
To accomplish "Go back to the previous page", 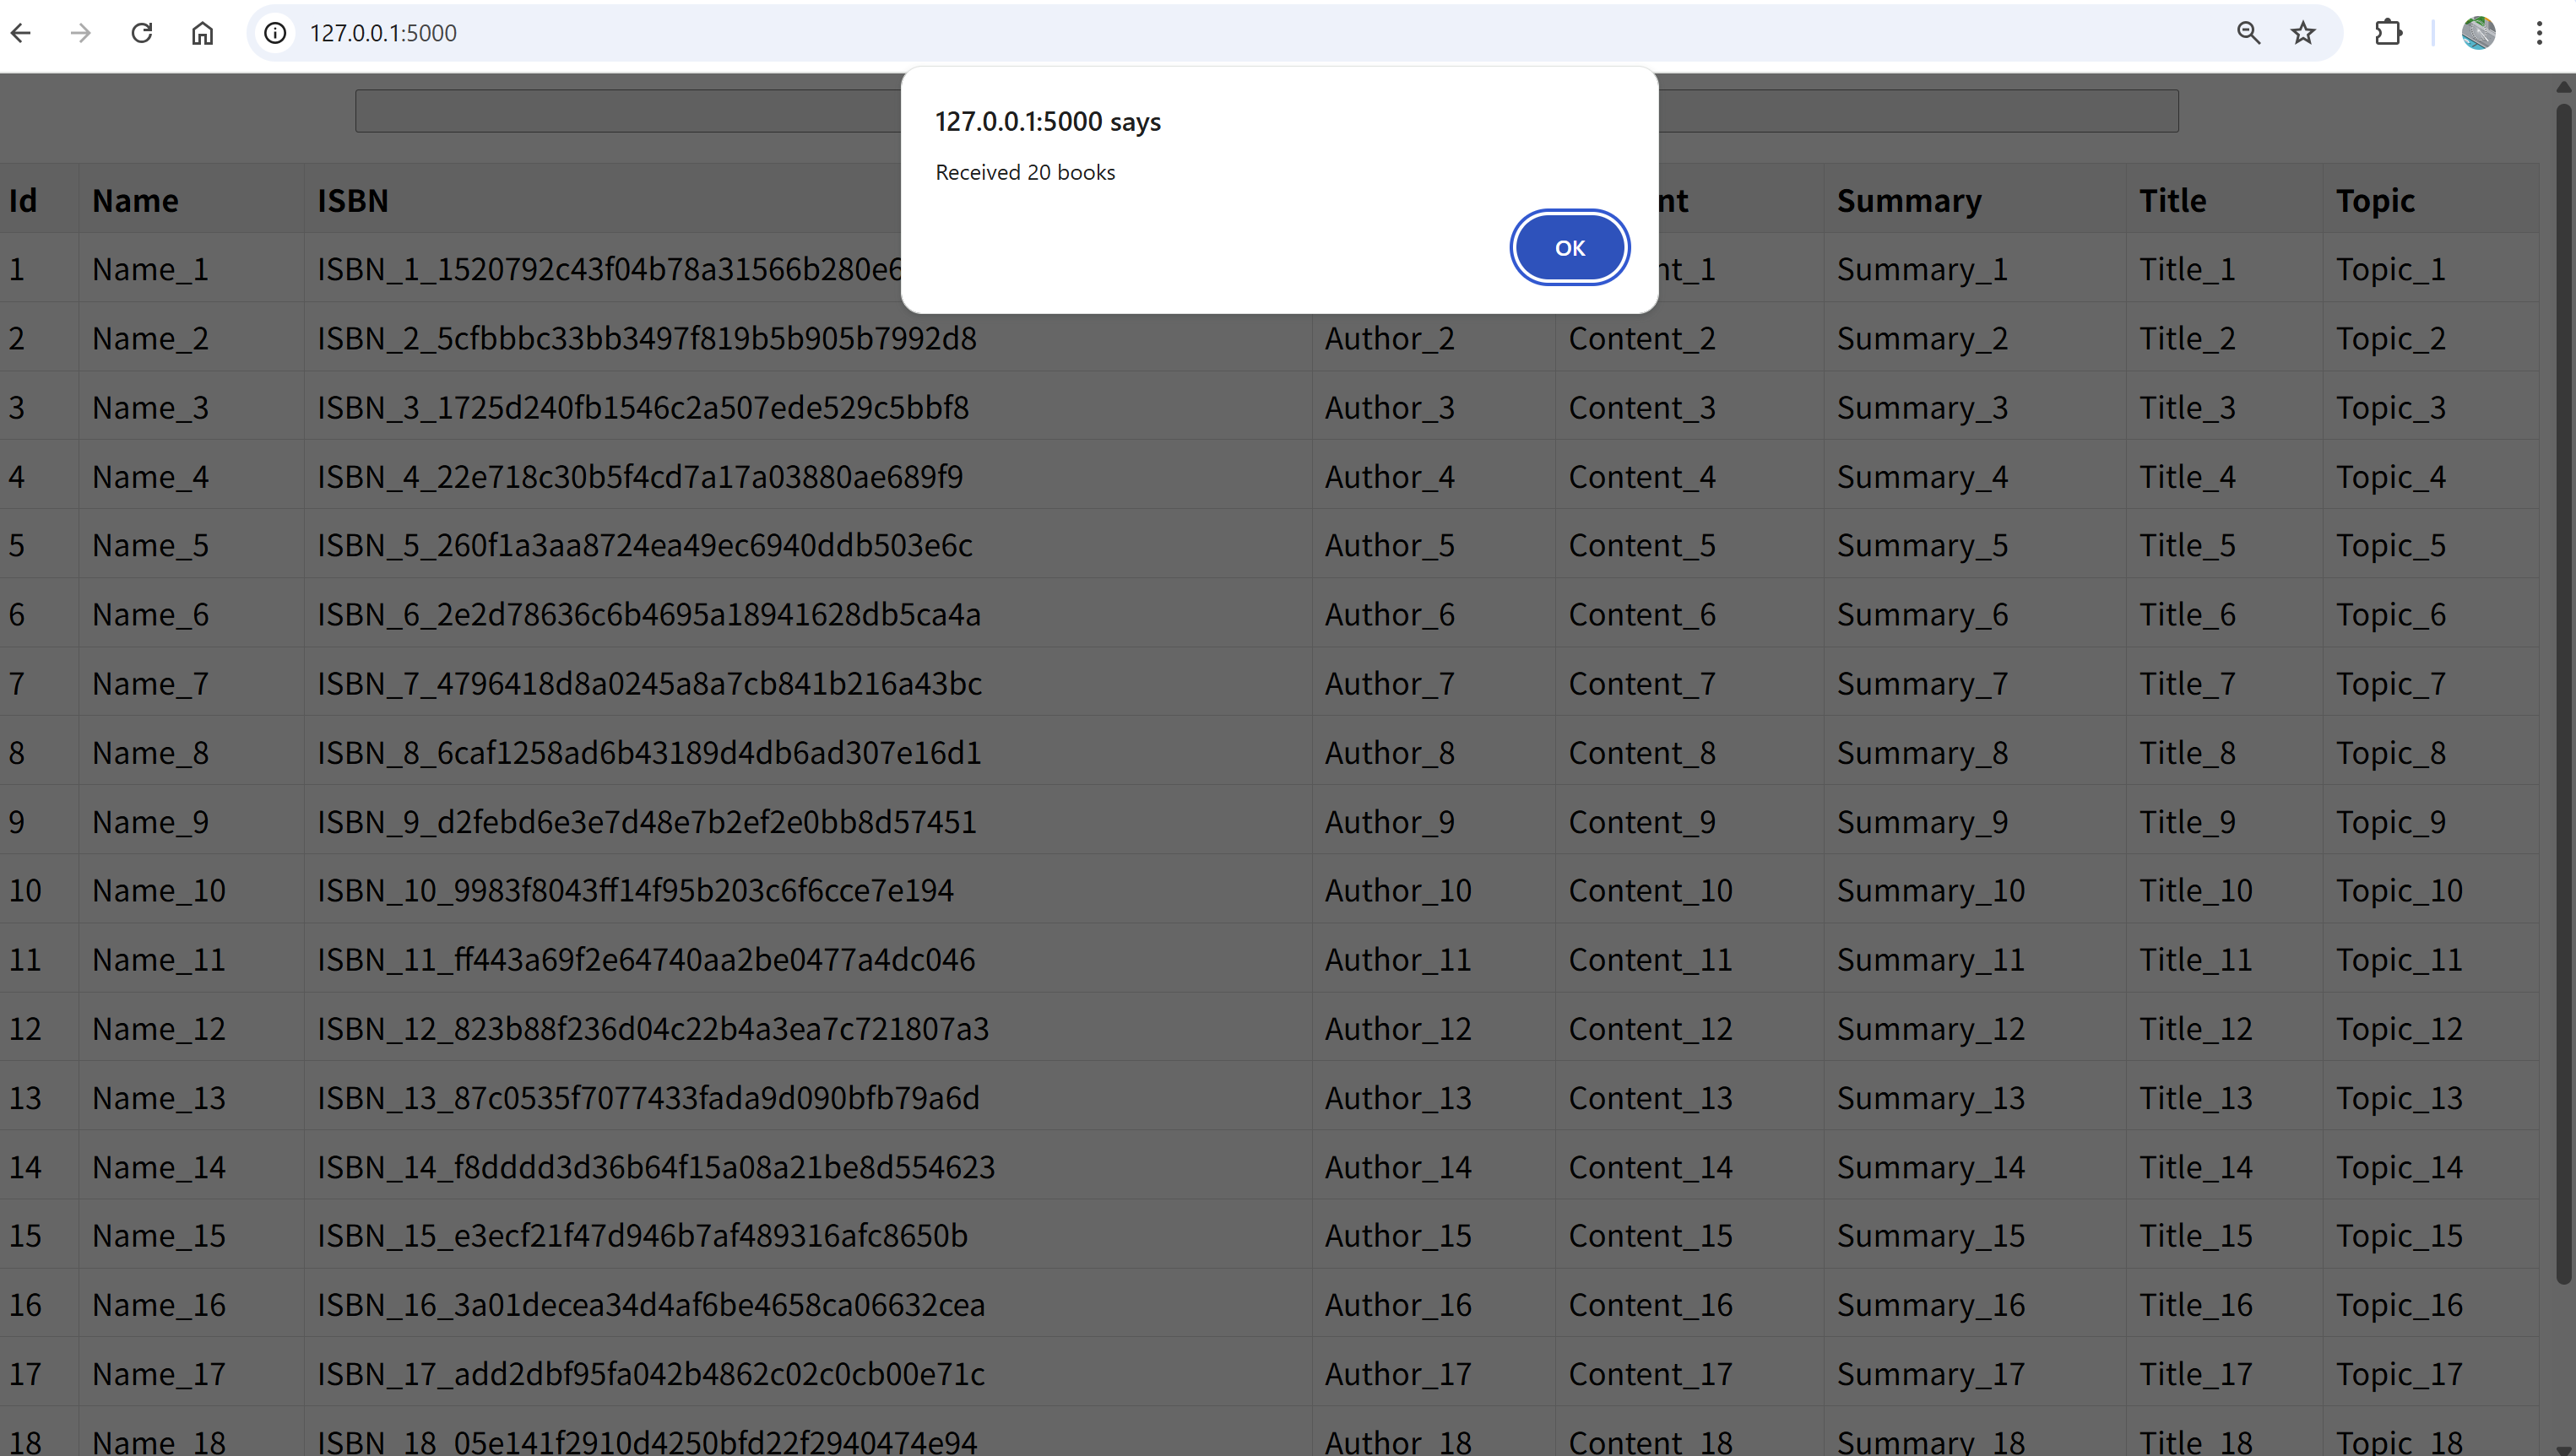I will [x=21, y=33].
